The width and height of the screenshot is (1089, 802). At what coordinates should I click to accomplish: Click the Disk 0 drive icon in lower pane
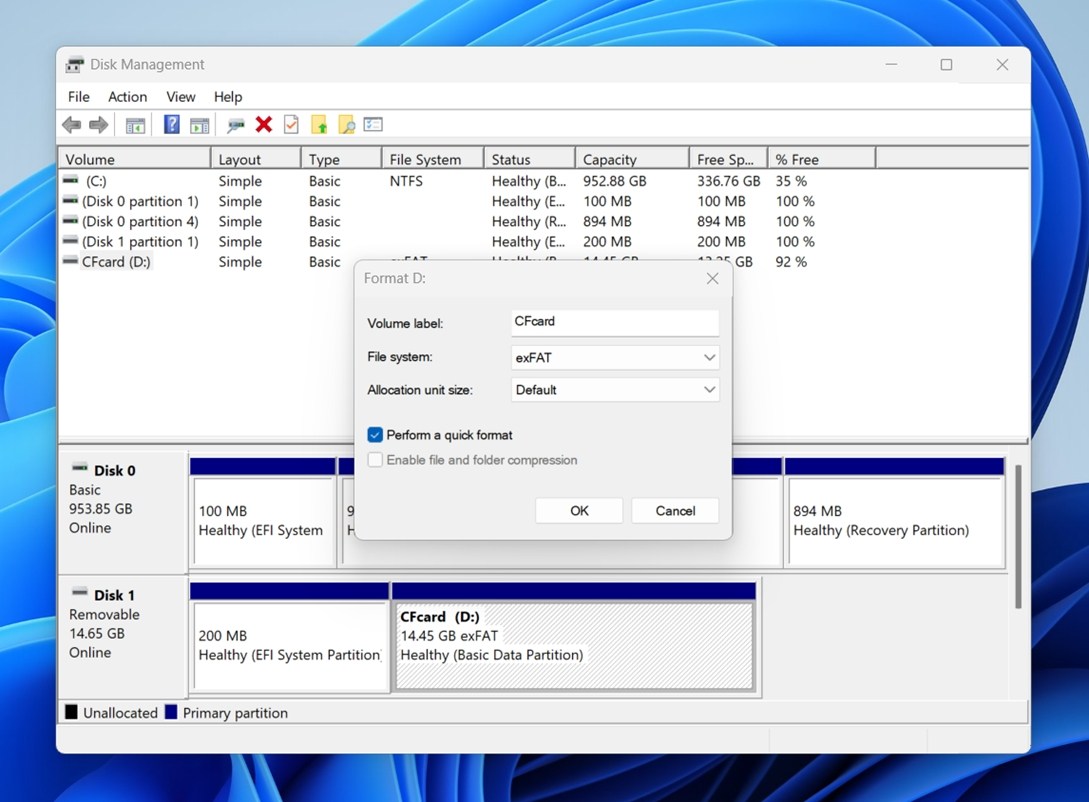pyautogui.click(x=80, y=467)
